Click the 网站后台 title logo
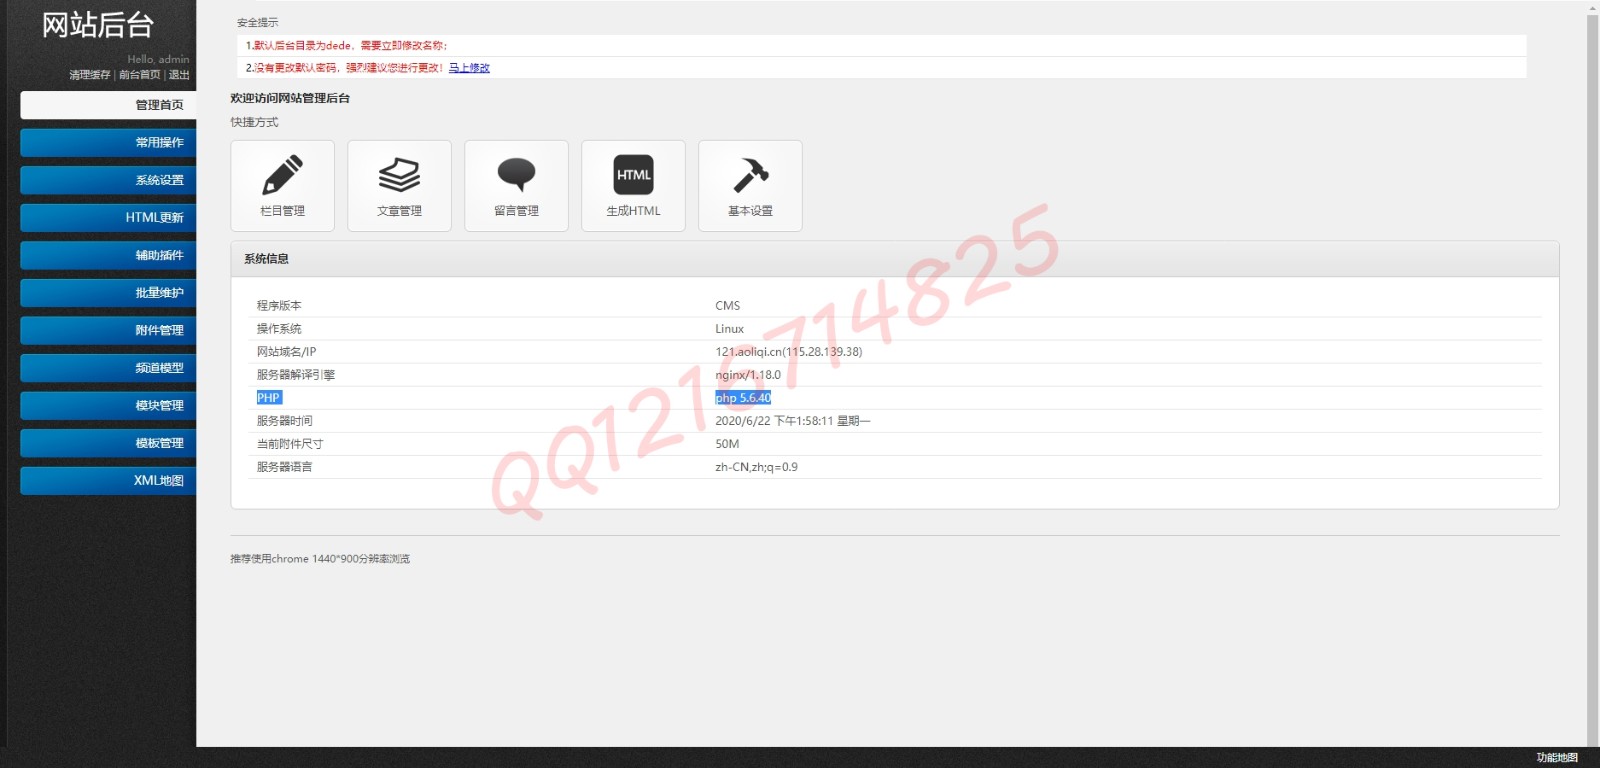This screenshot has width=1600, height=768. pyautogui.click(x=98, y=25)
